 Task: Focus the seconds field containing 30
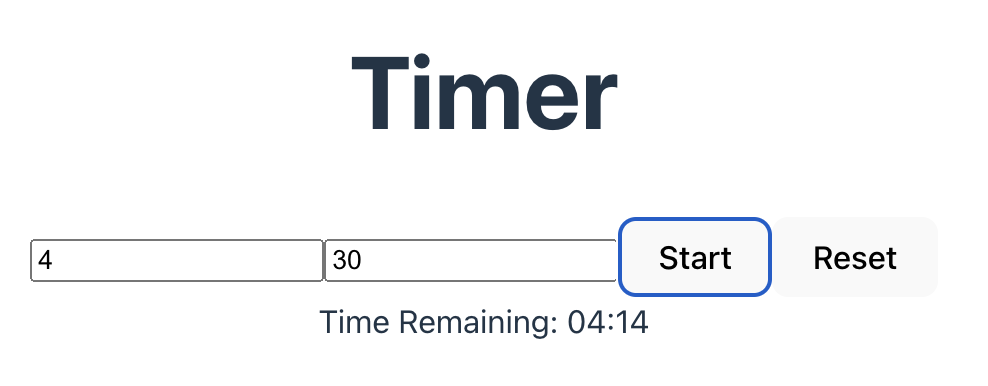pos(471,260)
